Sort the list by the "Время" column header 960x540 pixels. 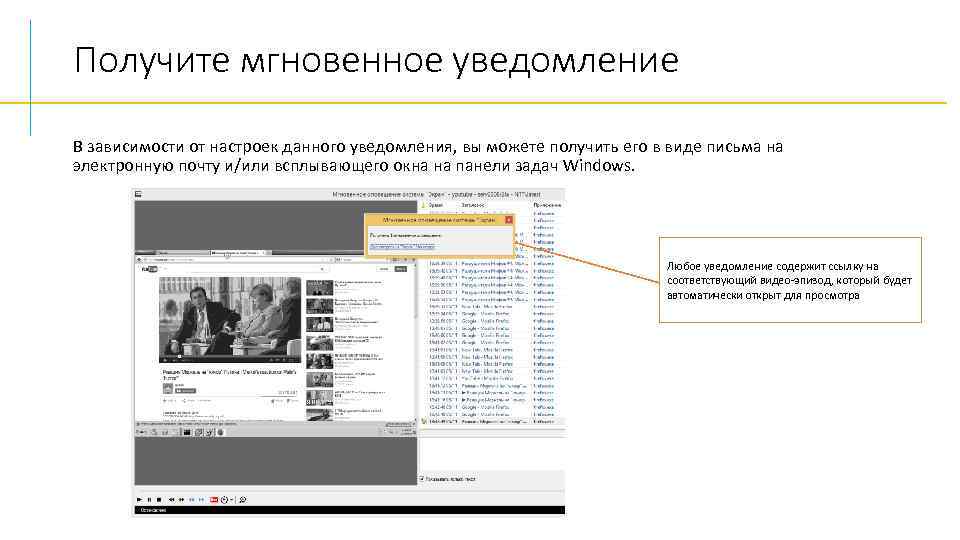point(436,205)
